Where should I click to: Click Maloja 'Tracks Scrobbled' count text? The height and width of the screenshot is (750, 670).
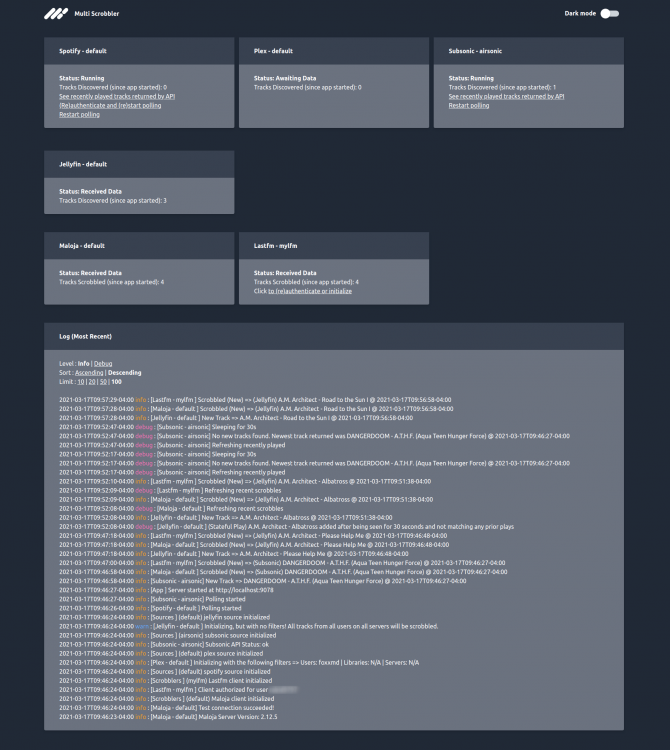tap(111, 282)
